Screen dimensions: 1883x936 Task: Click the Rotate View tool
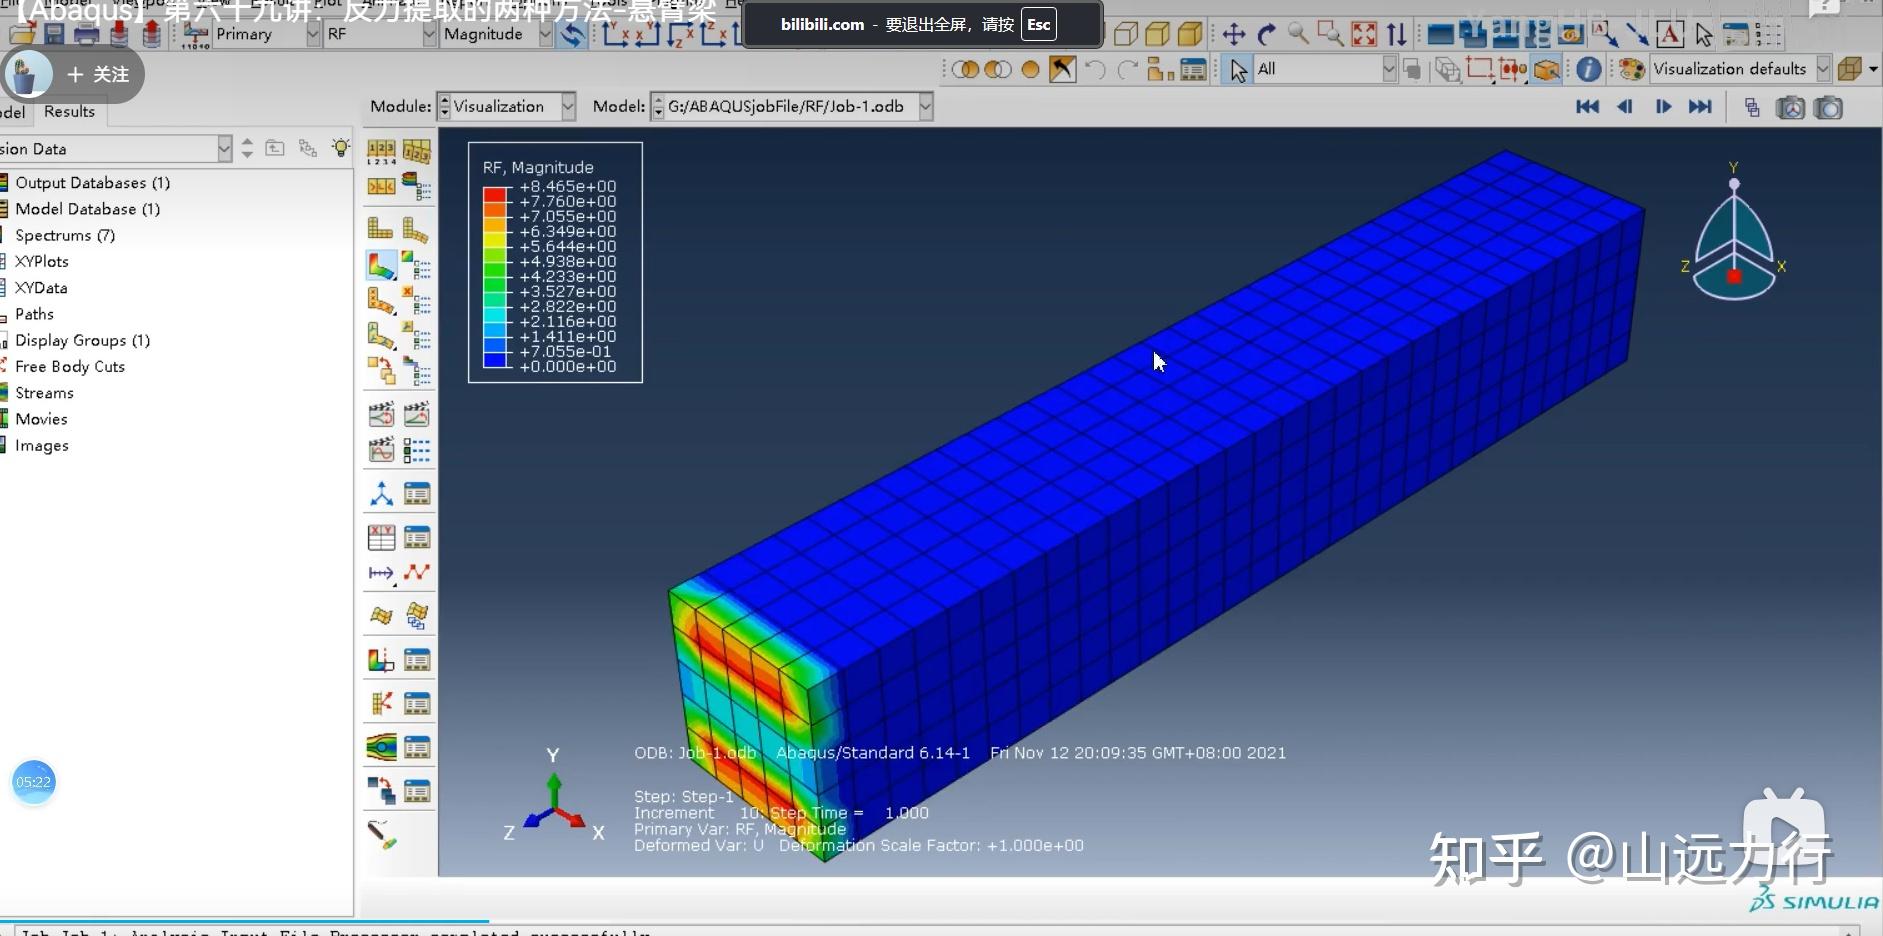point(1266,35)
